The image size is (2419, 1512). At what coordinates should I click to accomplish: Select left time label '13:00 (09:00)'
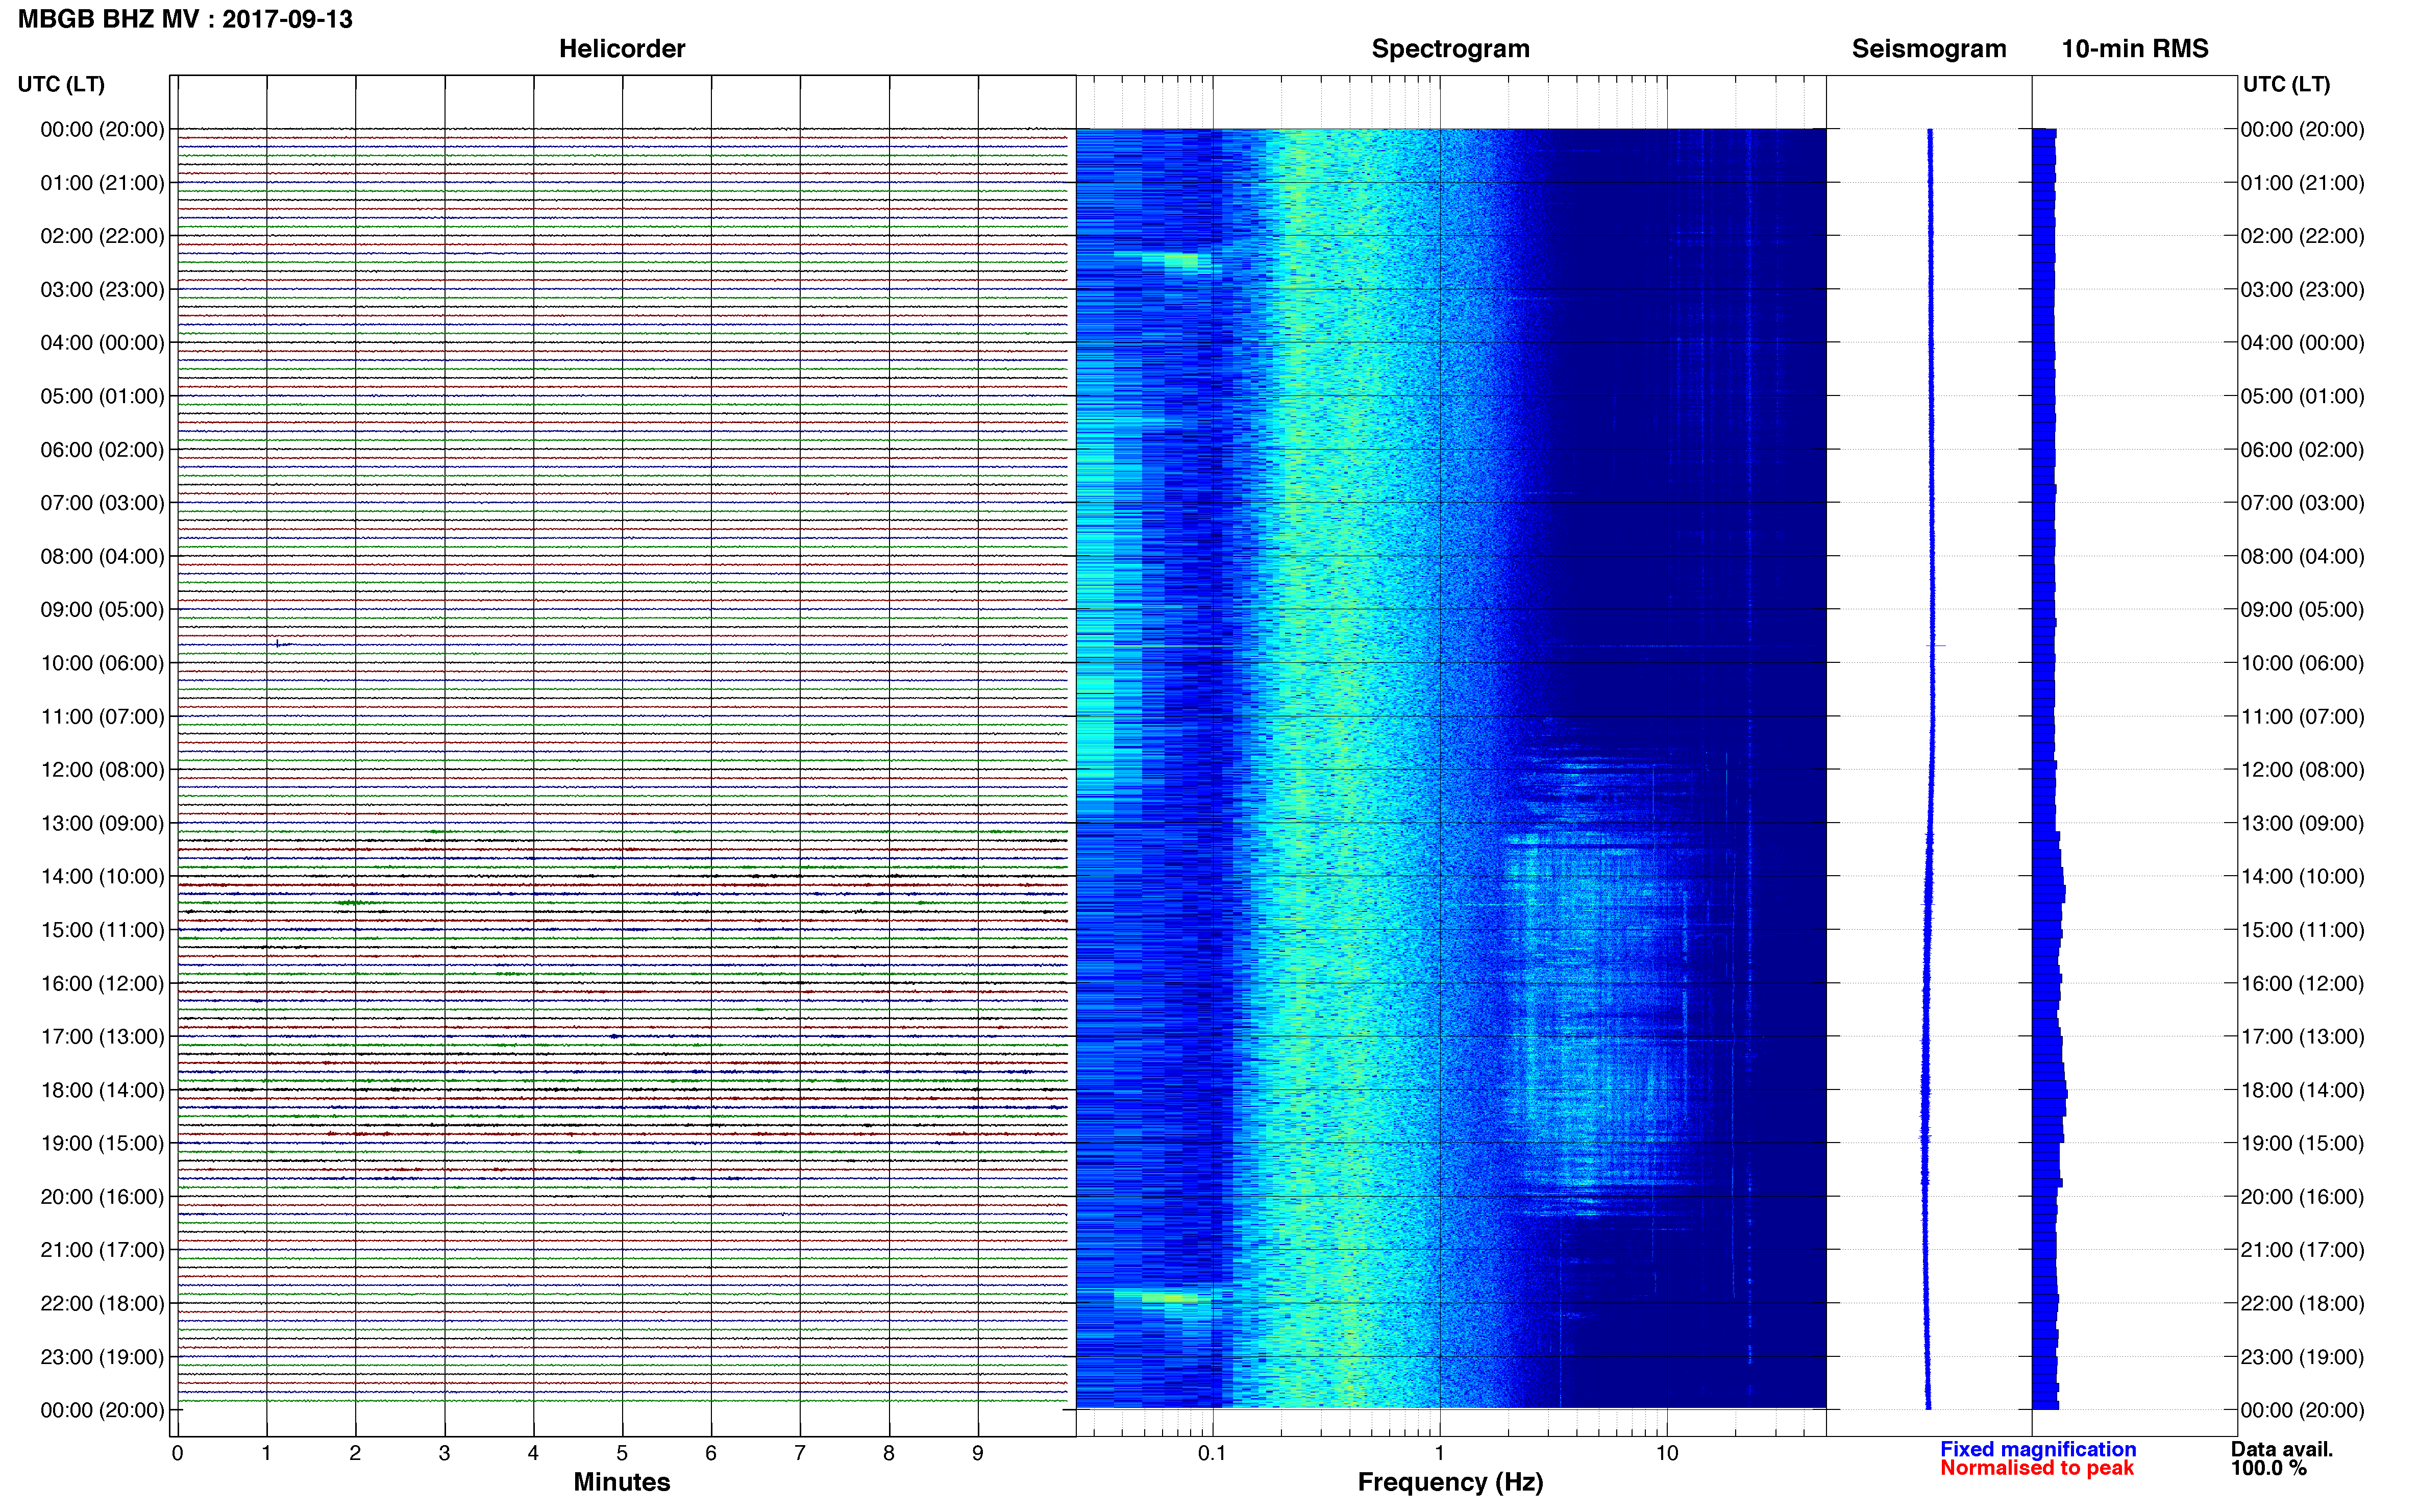pyautogui.click(x=102, y=823)
